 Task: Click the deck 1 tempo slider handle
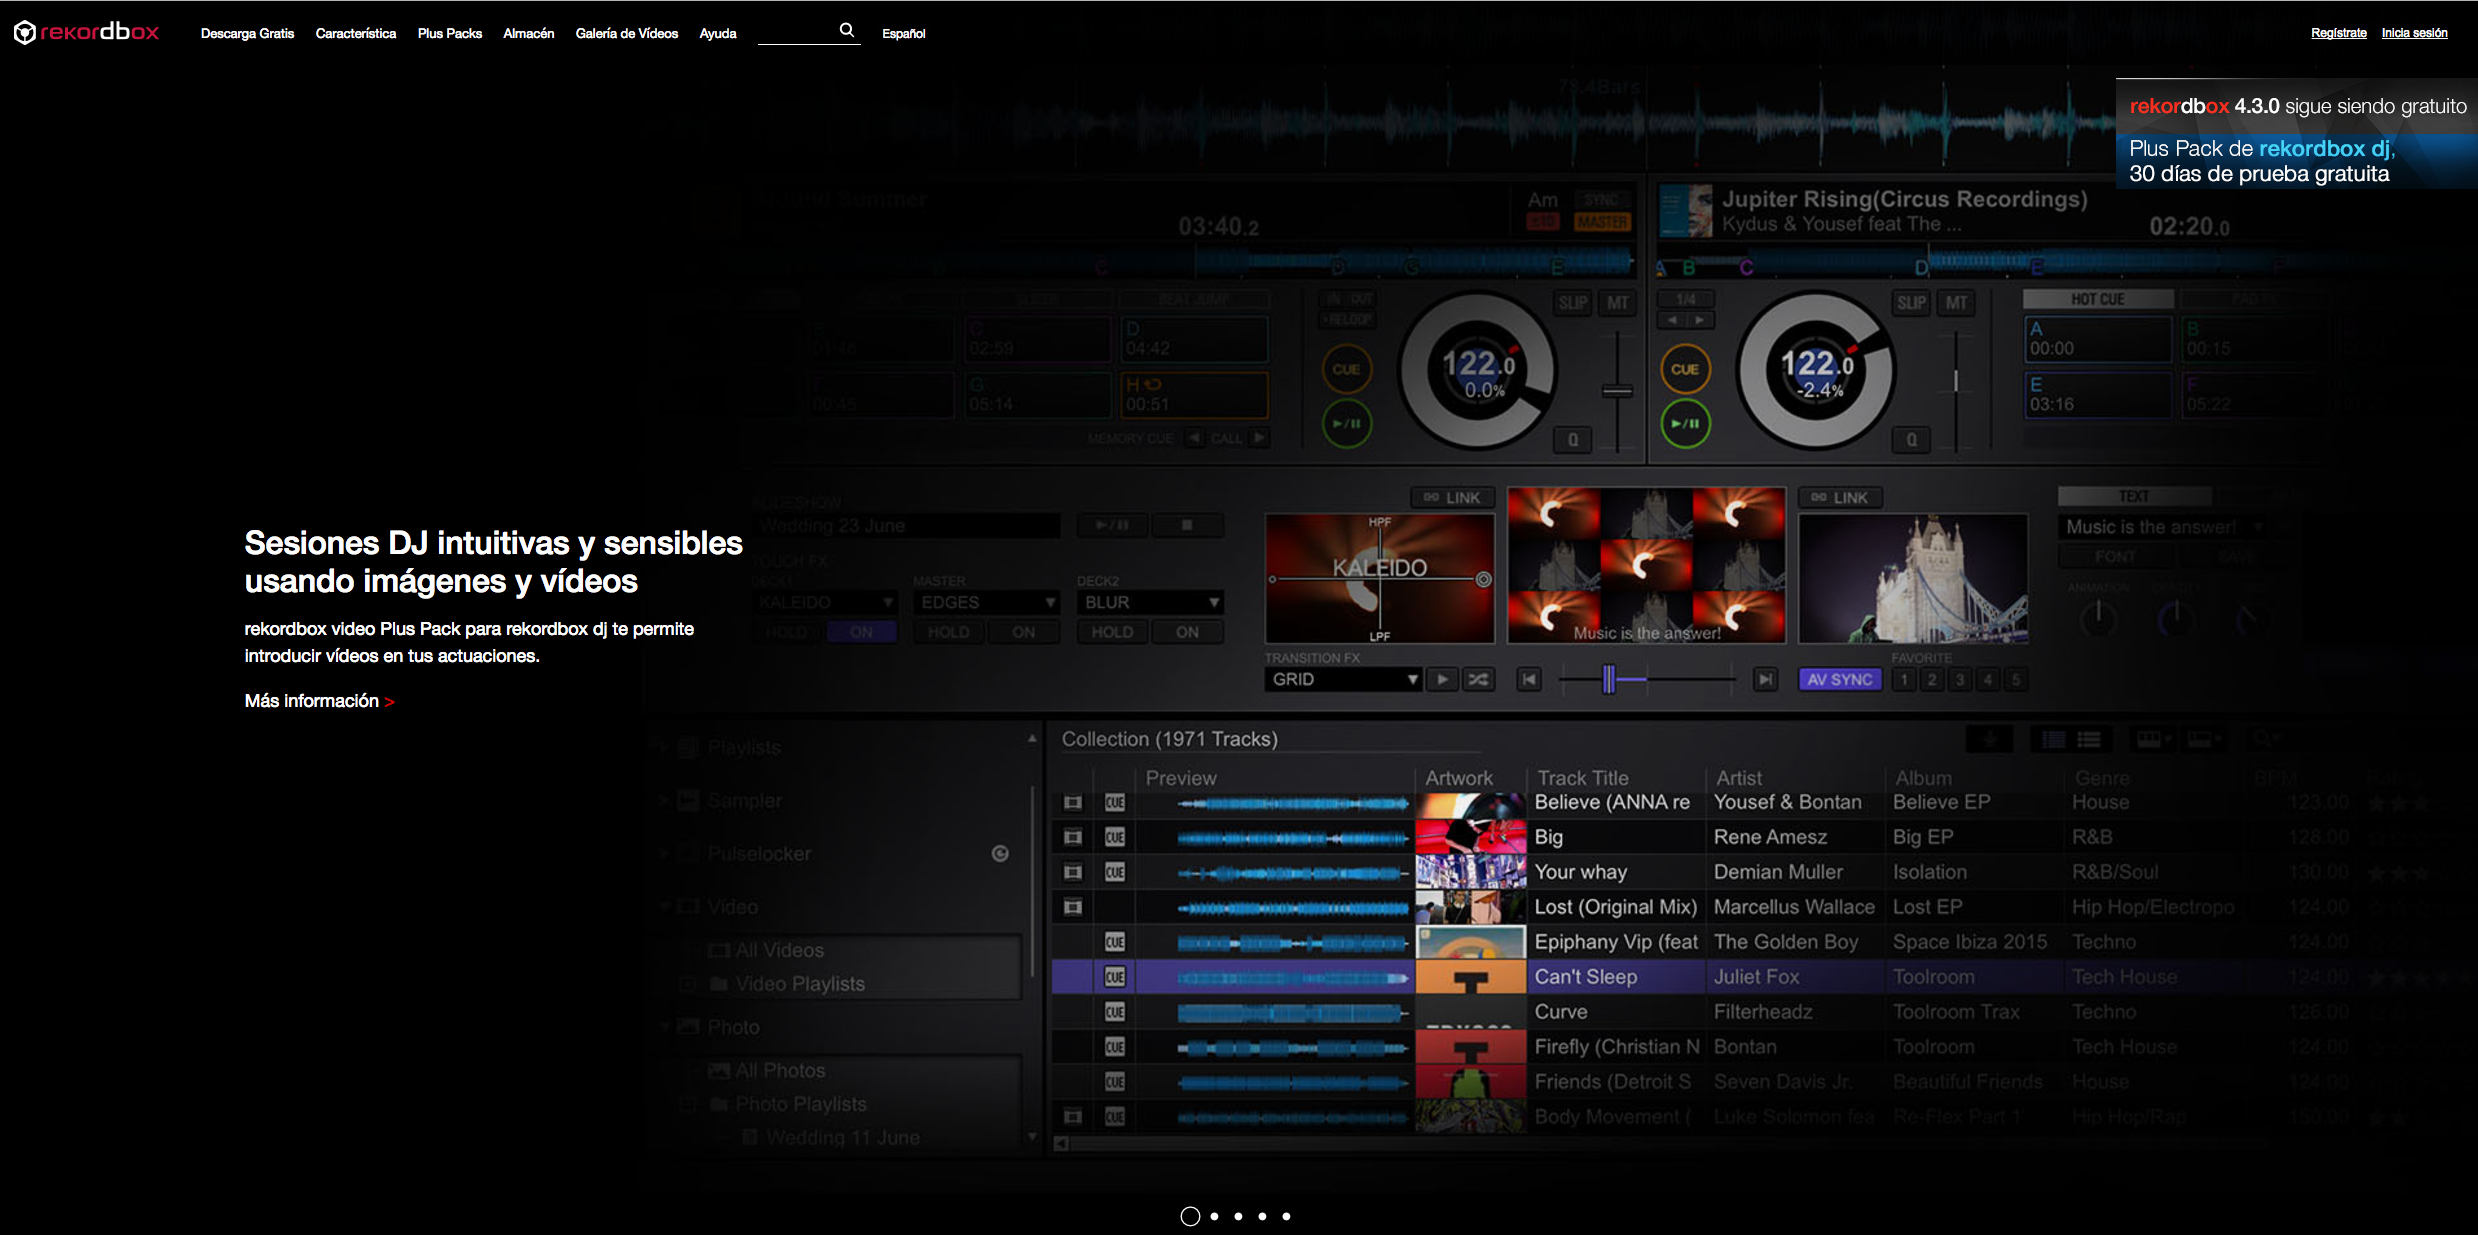pos(1617,391)
